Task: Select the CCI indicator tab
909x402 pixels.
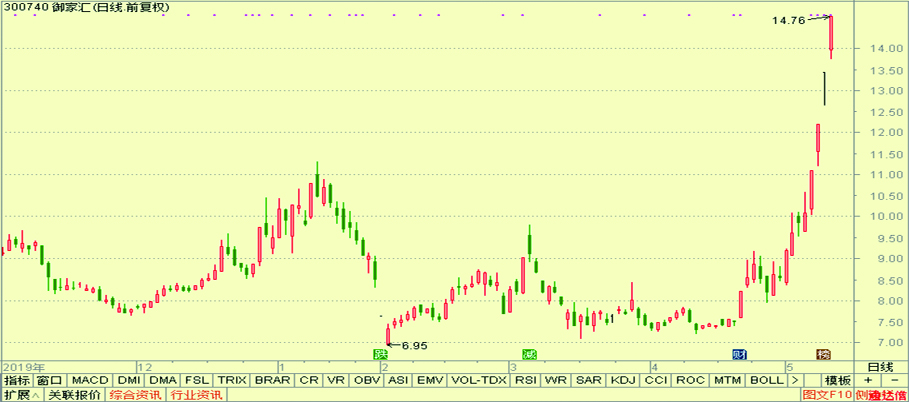Action: (x=657, y=381)
